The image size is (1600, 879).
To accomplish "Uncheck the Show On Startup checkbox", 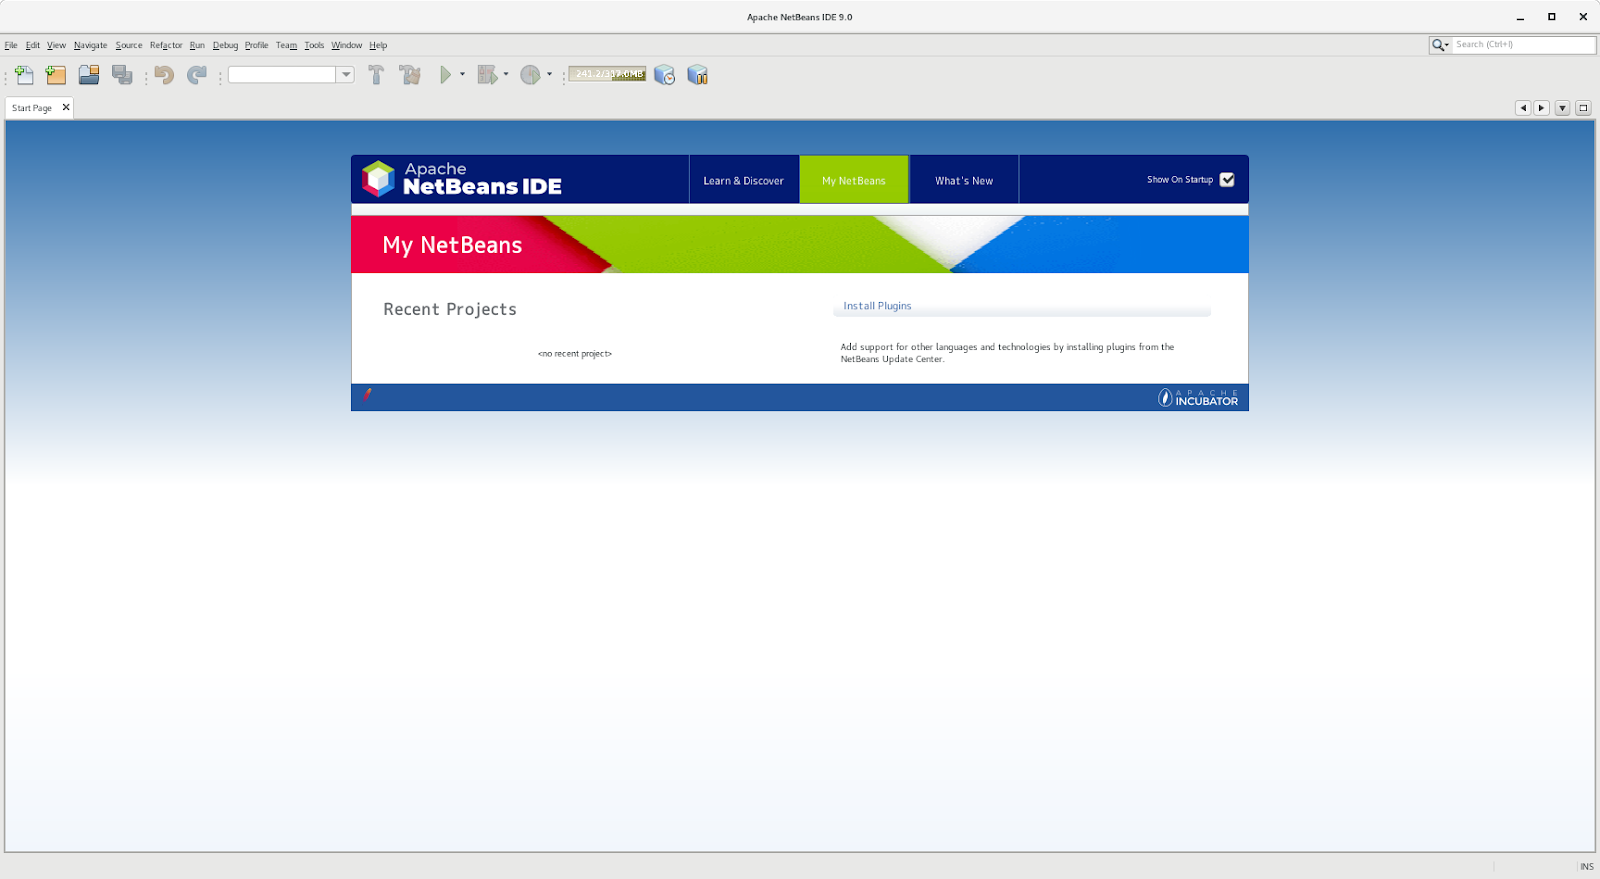I will 1227,180.
